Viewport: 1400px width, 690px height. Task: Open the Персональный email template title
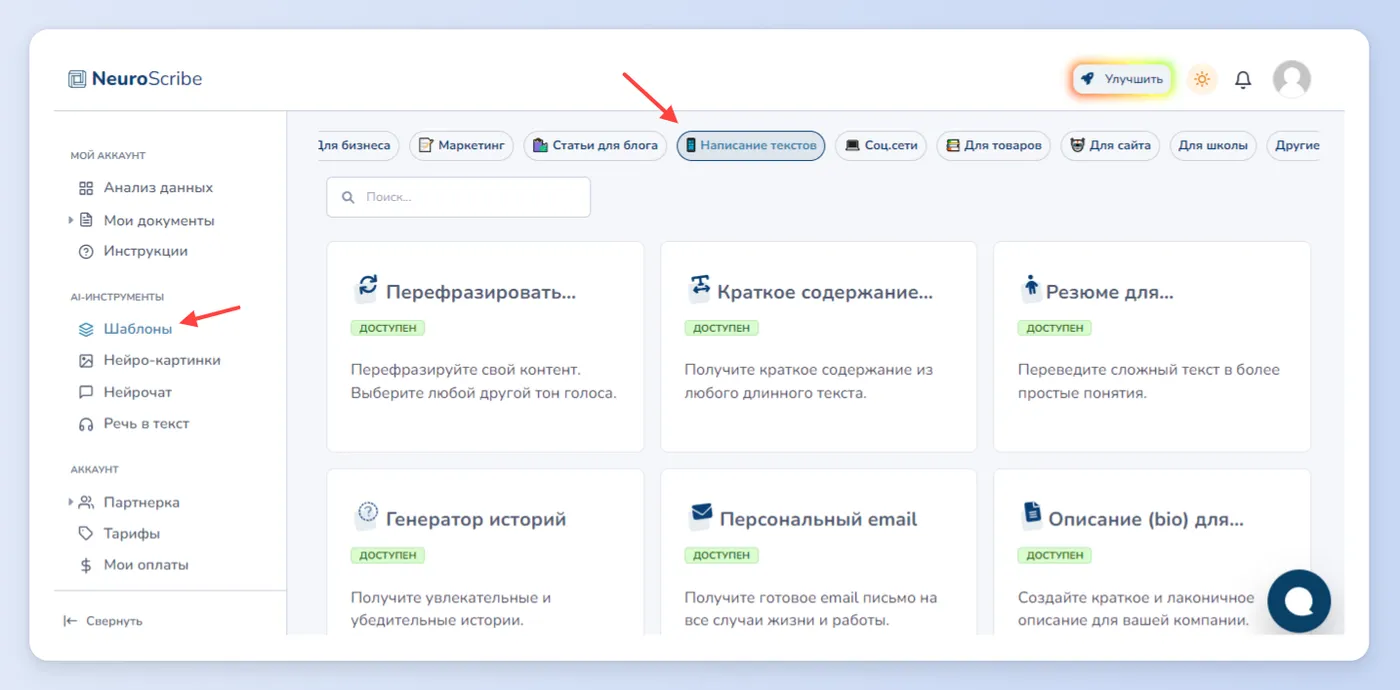point(819,520)
